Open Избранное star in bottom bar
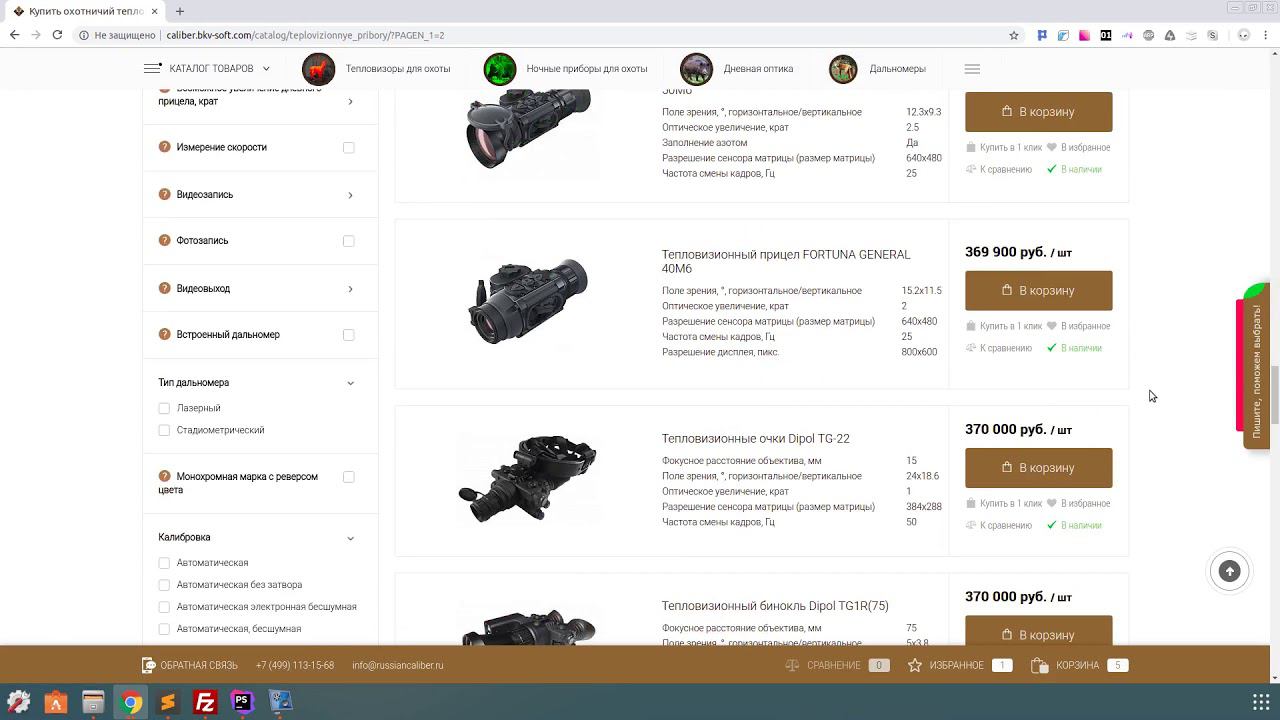Image resolution: width=1280 pixels, height=720 pixels. (915, 665)
